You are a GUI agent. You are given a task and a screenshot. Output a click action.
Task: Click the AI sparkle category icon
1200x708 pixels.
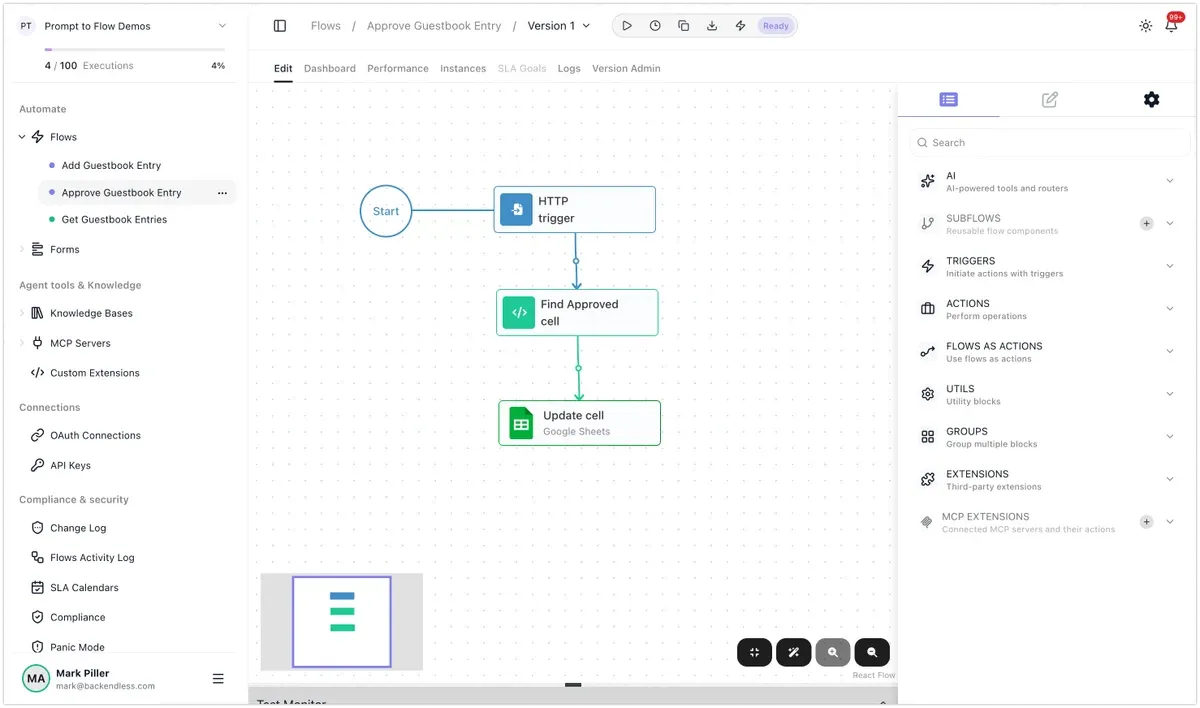tap(928, 181)
